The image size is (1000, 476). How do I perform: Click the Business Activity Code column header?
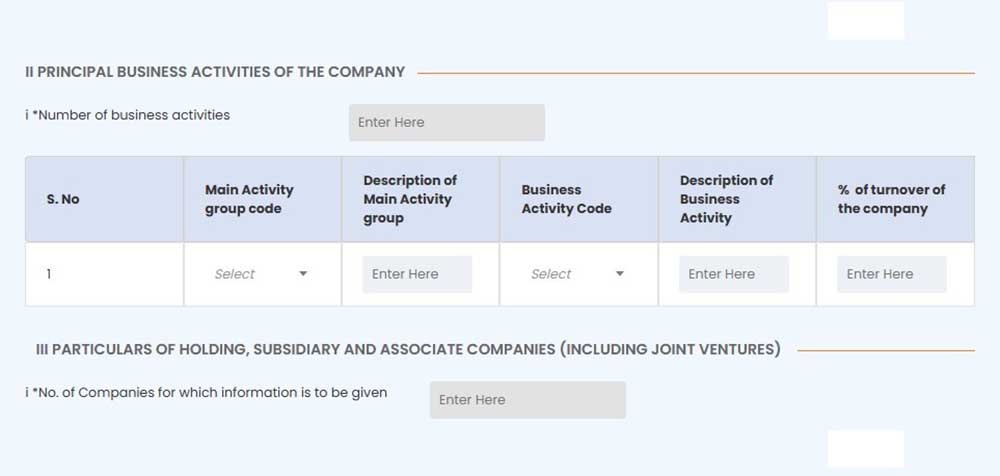pyautogui.click(x=566, y=199)
